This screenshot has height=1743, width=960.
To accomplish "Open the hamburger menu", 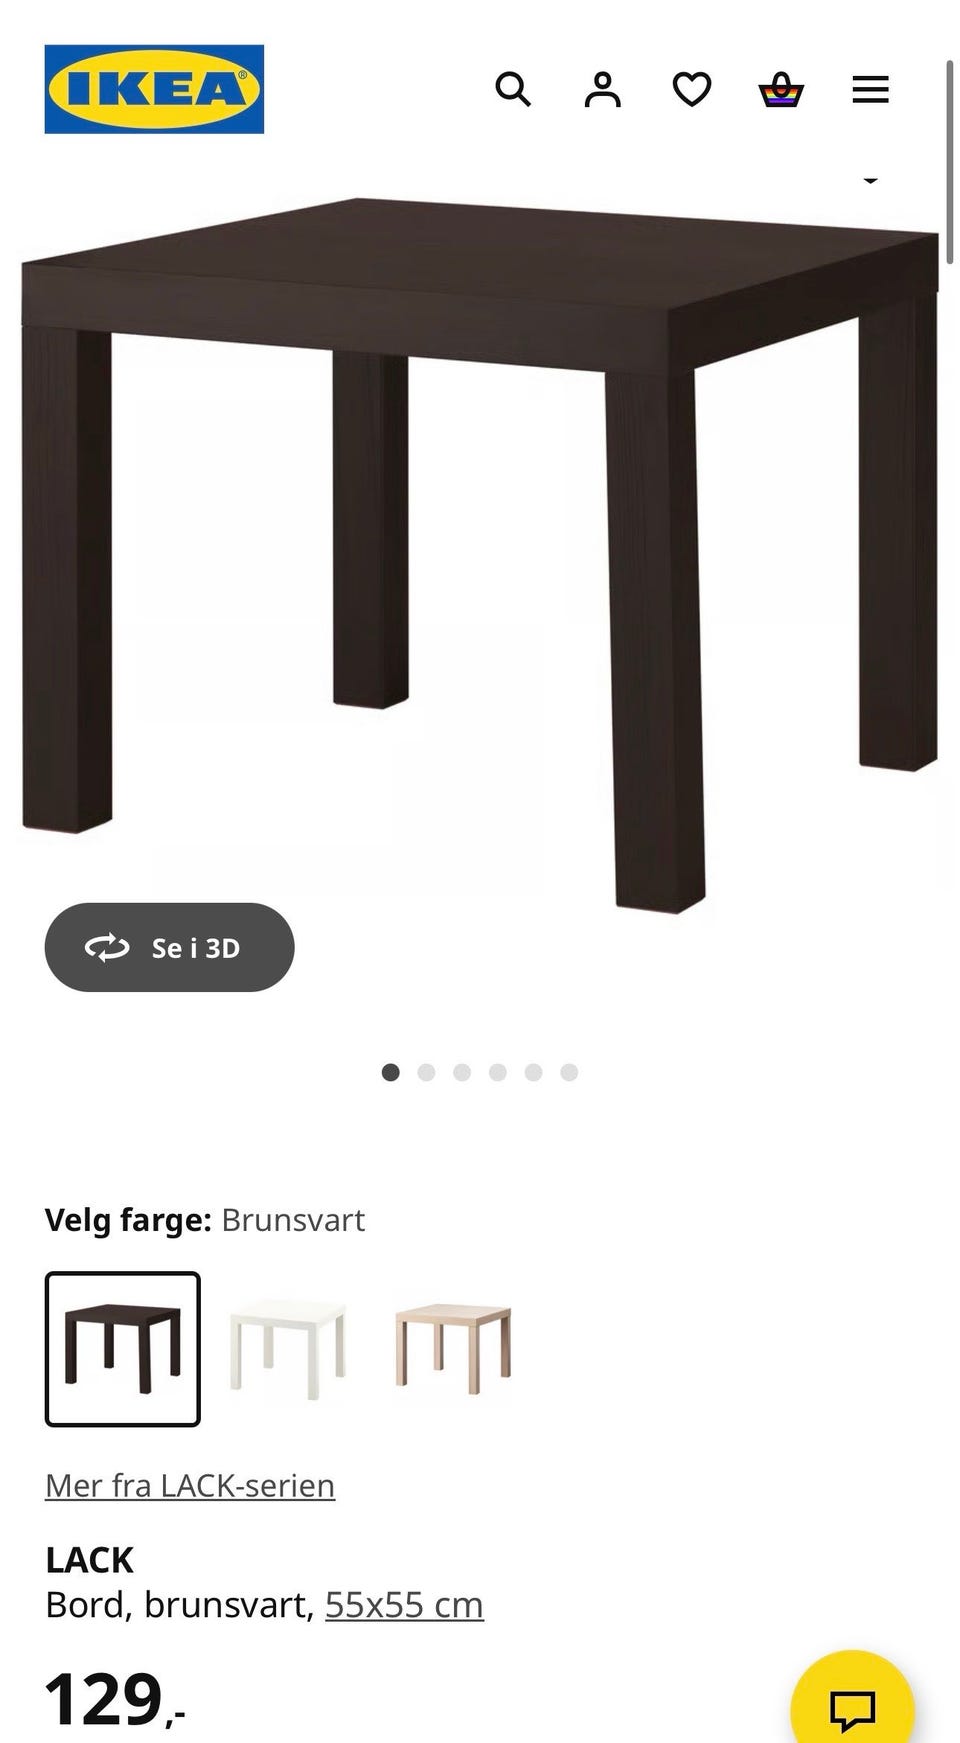I will 870,89.
